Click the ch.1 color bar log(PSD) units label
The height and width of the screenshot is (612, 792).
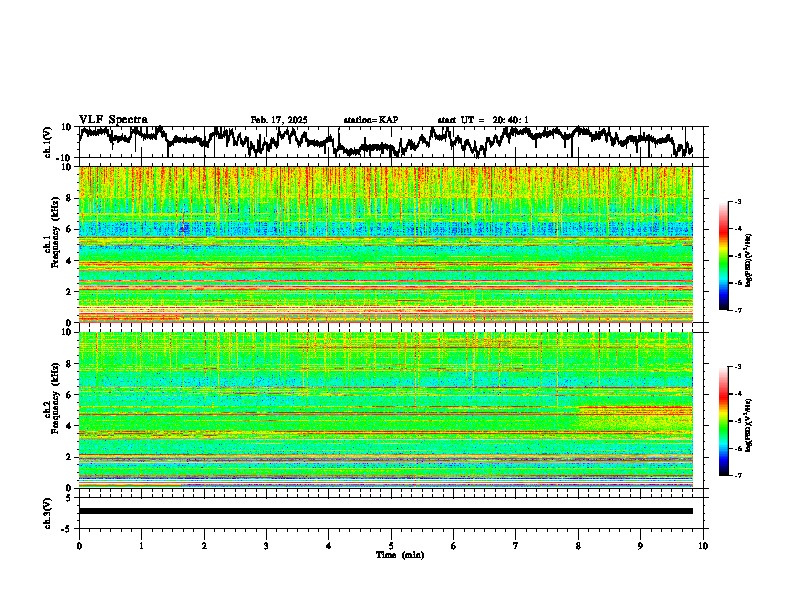(x=749, y=261)
